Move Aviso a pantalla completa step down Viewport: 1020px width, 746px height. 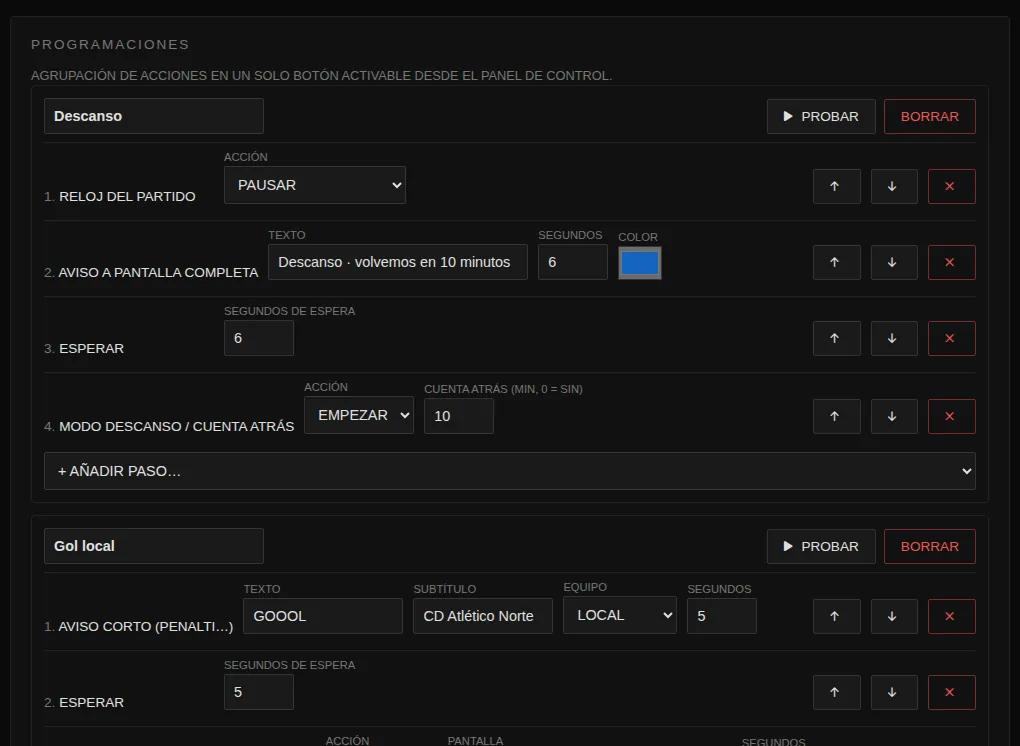point(894,262)
